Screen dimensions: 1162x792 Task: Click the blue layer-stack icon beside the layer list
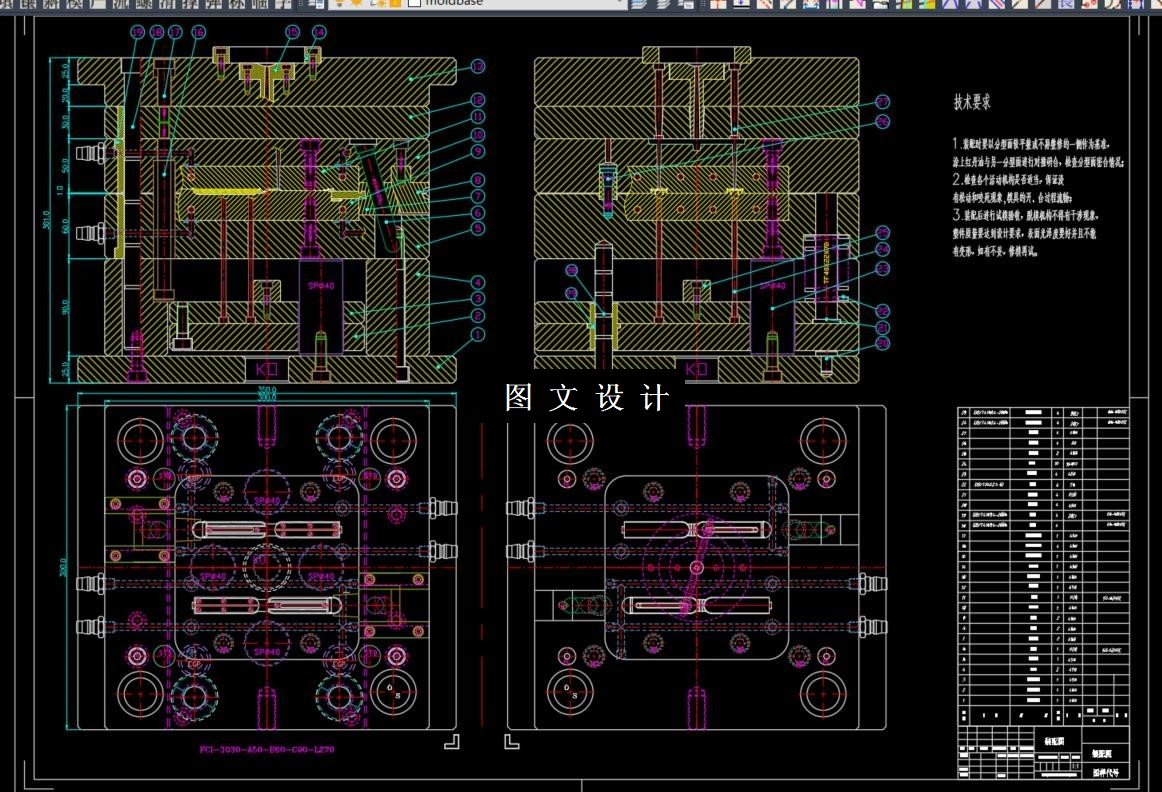tap(637, 4)
